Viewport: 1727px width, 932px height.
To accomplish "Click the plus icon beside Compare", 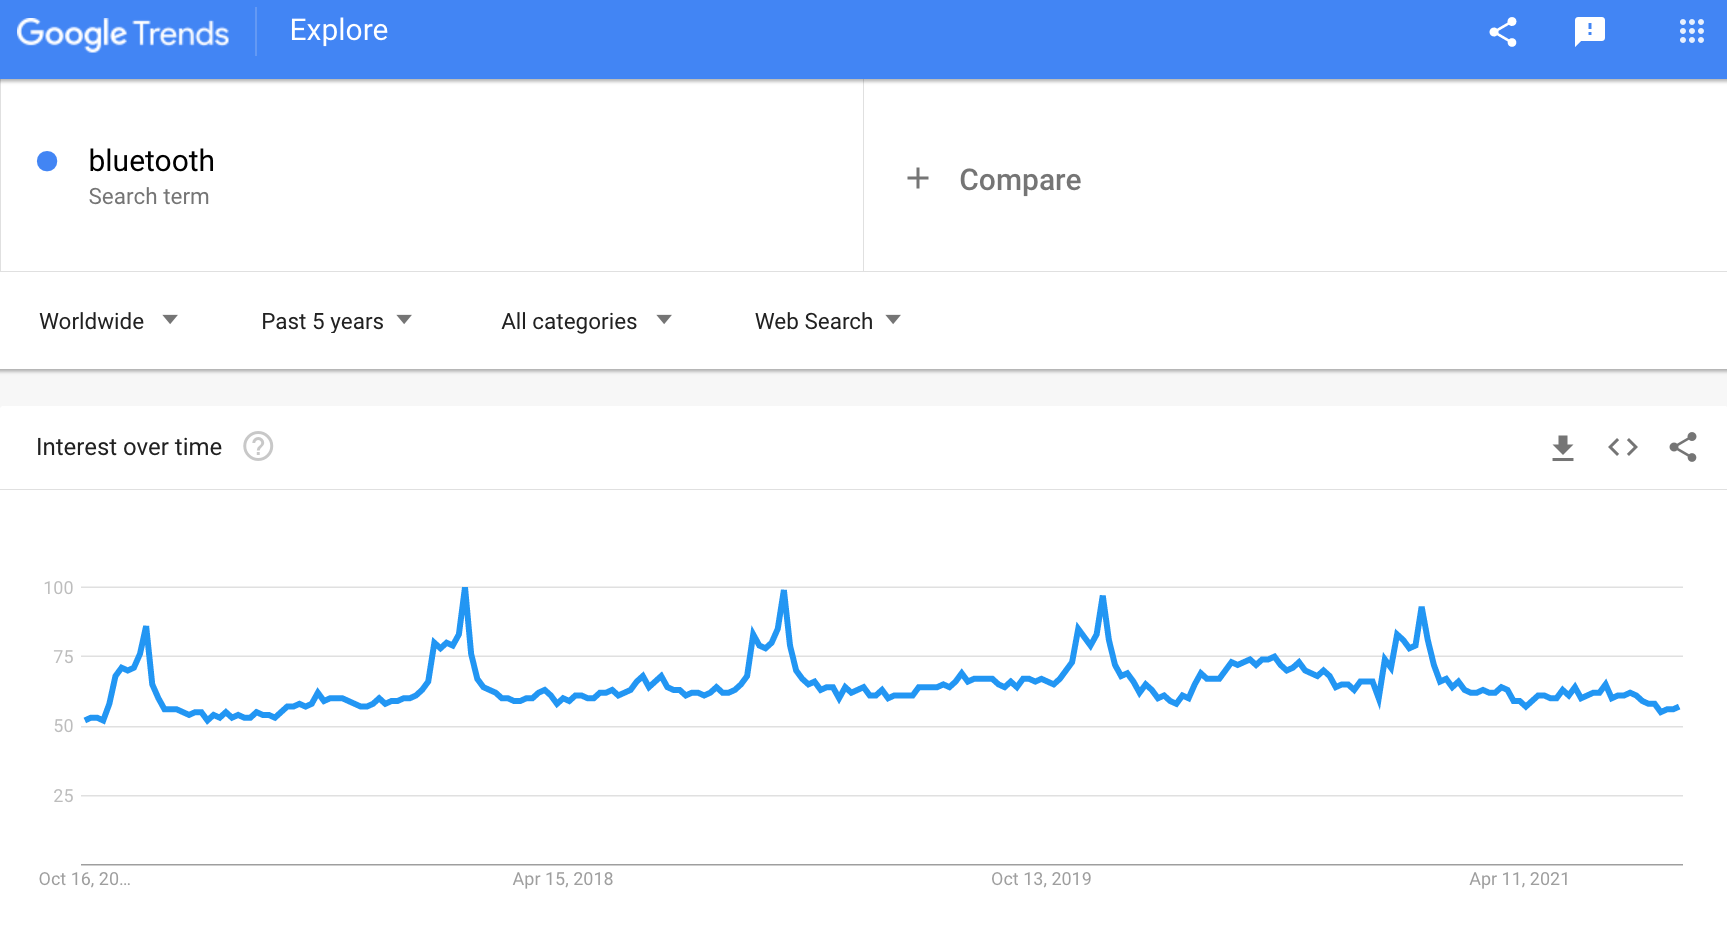I will pyautogui.click(x=917, y=179).
